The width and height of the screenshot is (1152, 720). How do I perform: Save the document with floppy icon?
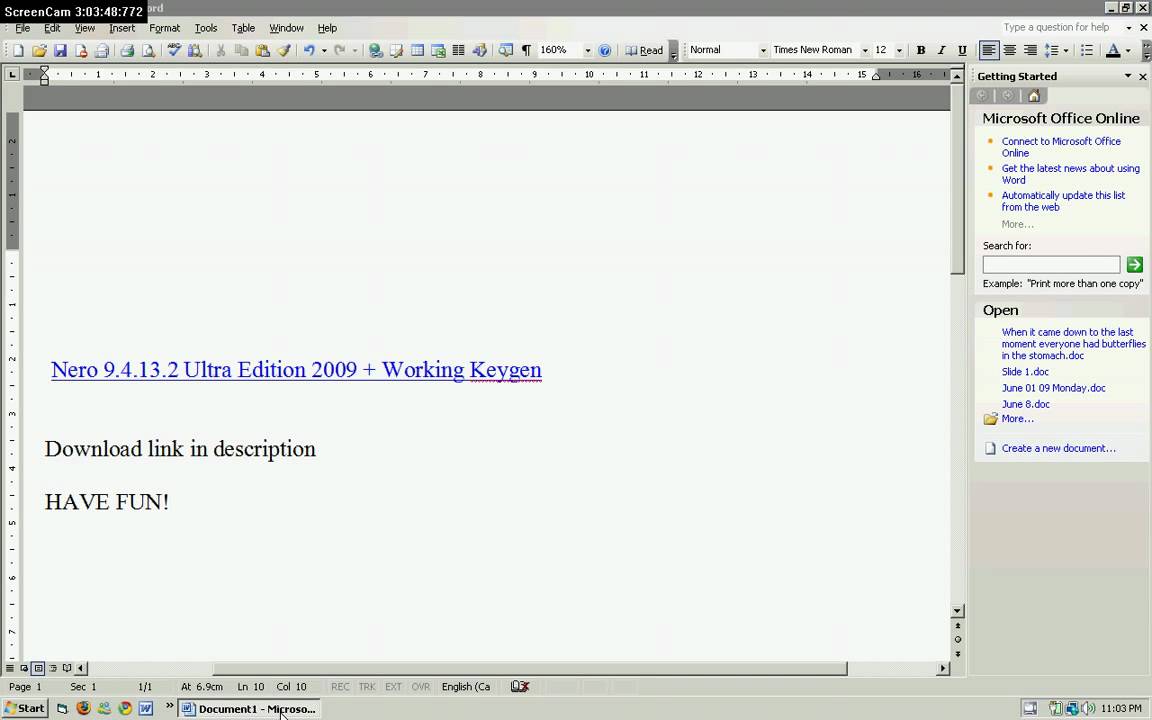tap(60, 51)
